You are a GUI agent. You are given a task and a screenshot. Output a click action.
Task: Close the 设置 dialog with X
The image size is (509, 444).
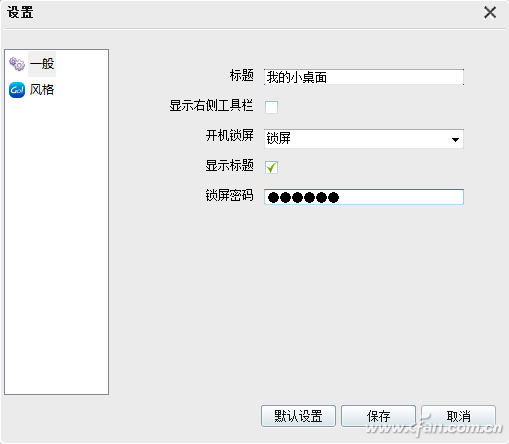tap(490, 13)
